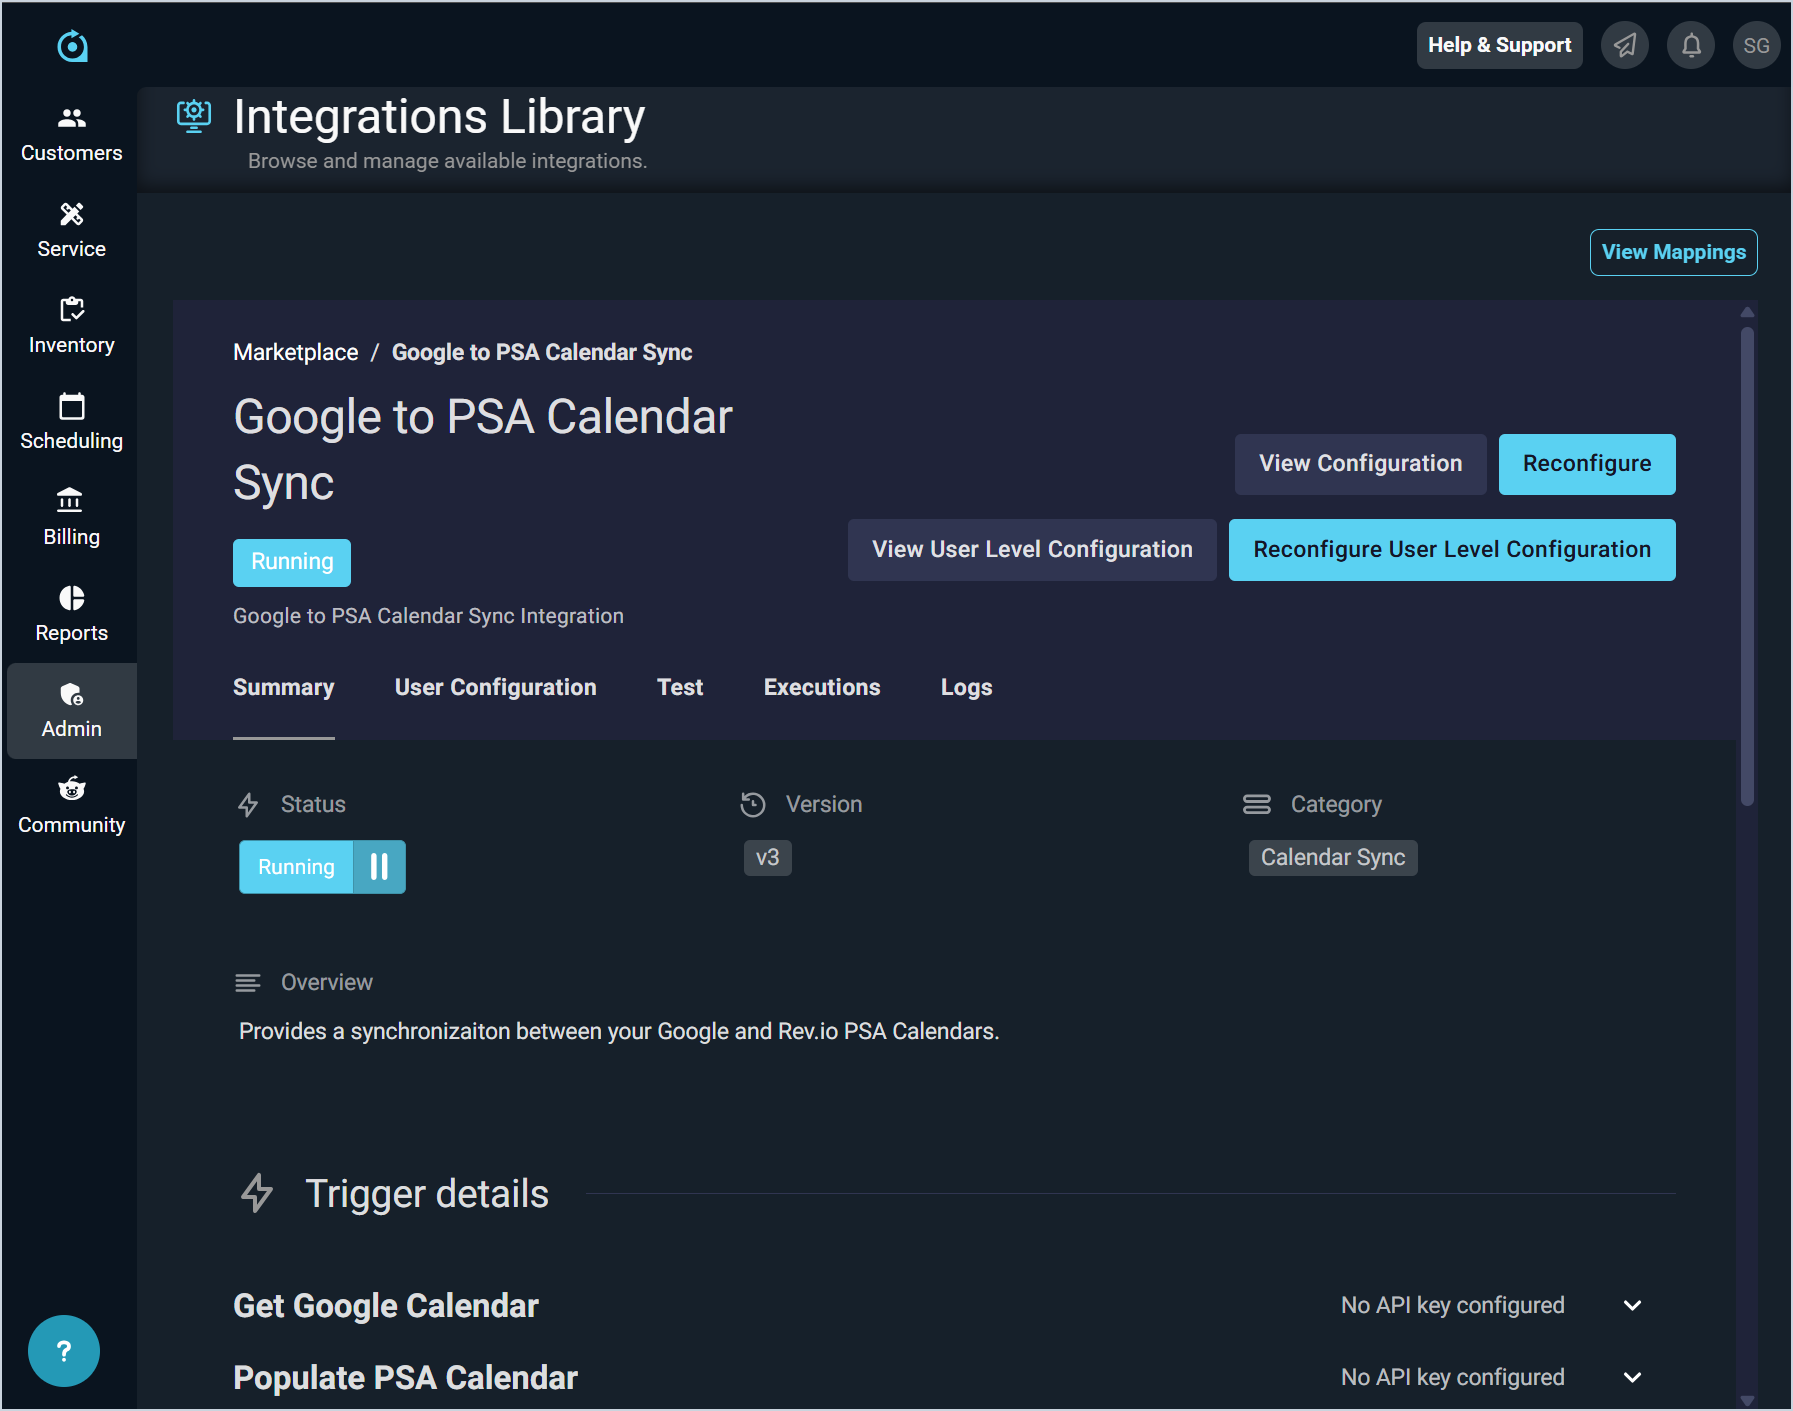Viewport: 1793px width, 1411px height.
Task: Open the SG user avatar menu
Action: click(x=1756, y=46)
